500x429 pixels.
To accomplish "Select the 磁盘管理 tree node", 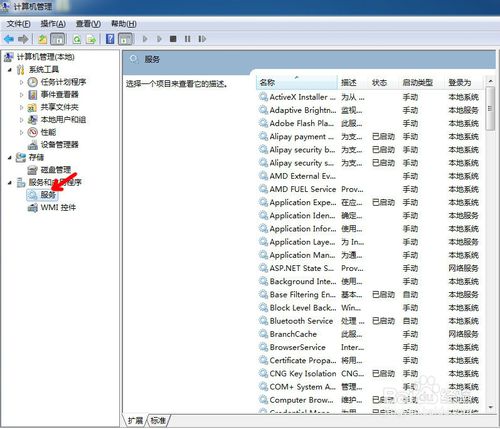I will 55,170.
